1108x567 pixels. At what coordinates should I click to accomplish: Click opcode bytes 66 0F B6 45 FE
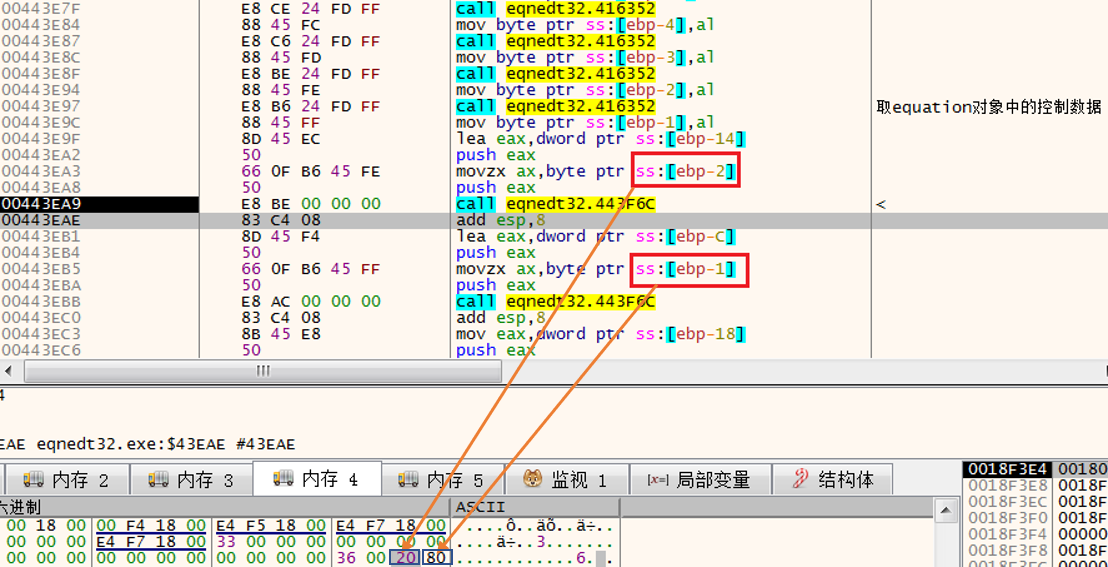(311, 171)
